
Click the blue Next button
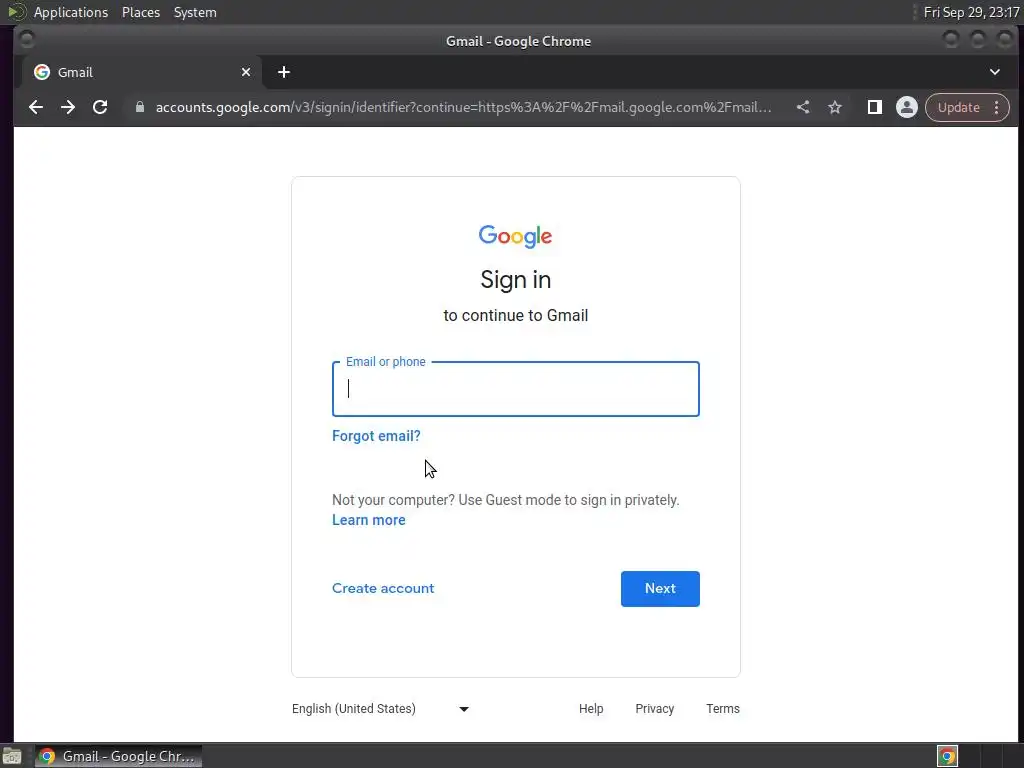tap(660, 588)
